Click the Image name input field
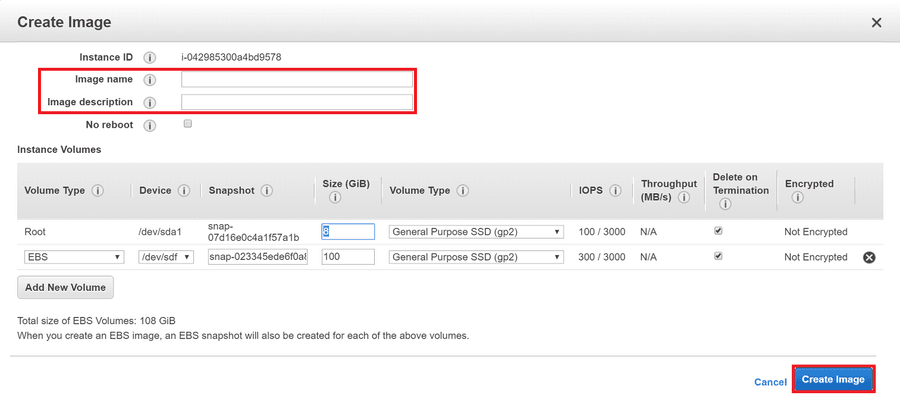The width and height of the screenshot is (900, 405). 297,79
